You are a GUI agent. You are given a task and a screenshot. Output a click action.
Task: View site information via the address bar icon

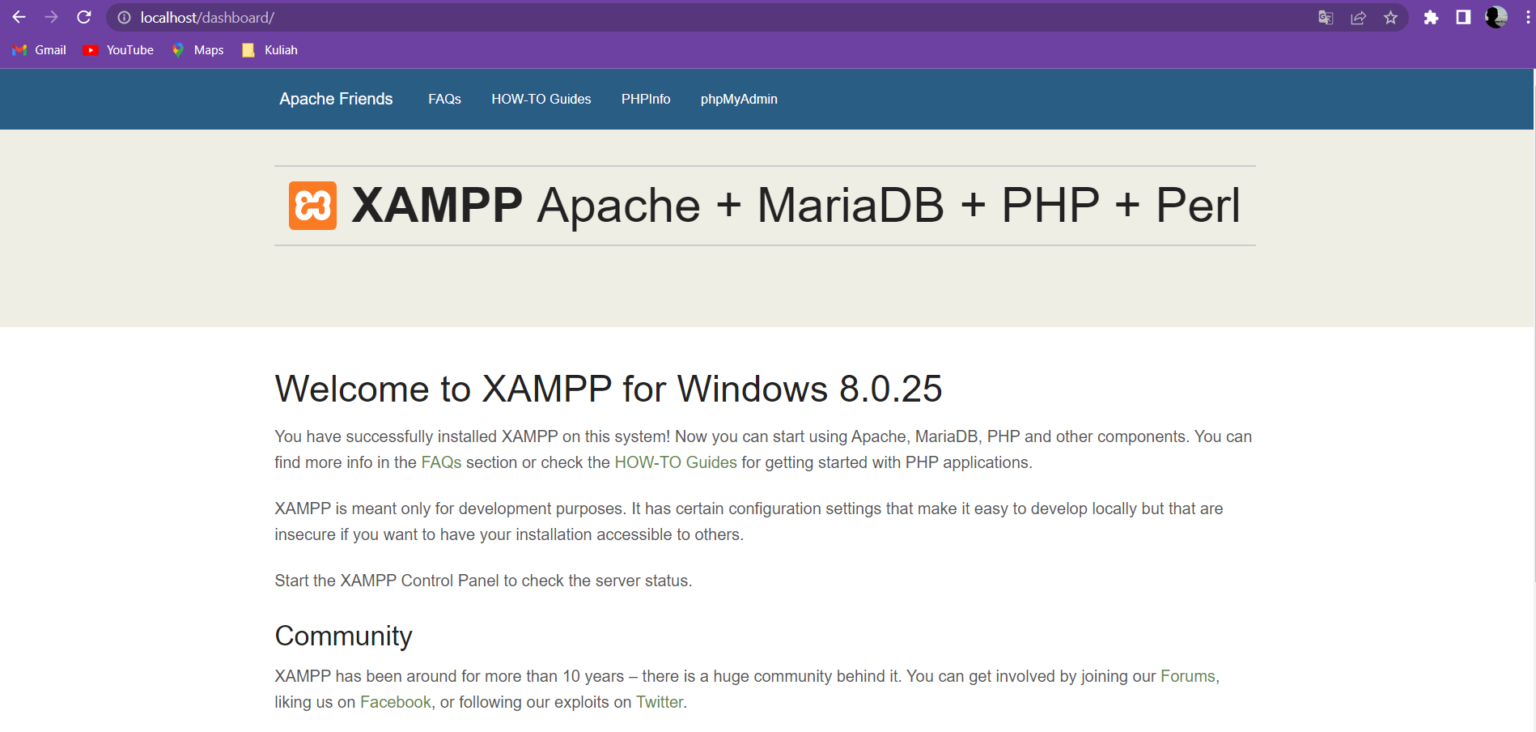(122, 17)
